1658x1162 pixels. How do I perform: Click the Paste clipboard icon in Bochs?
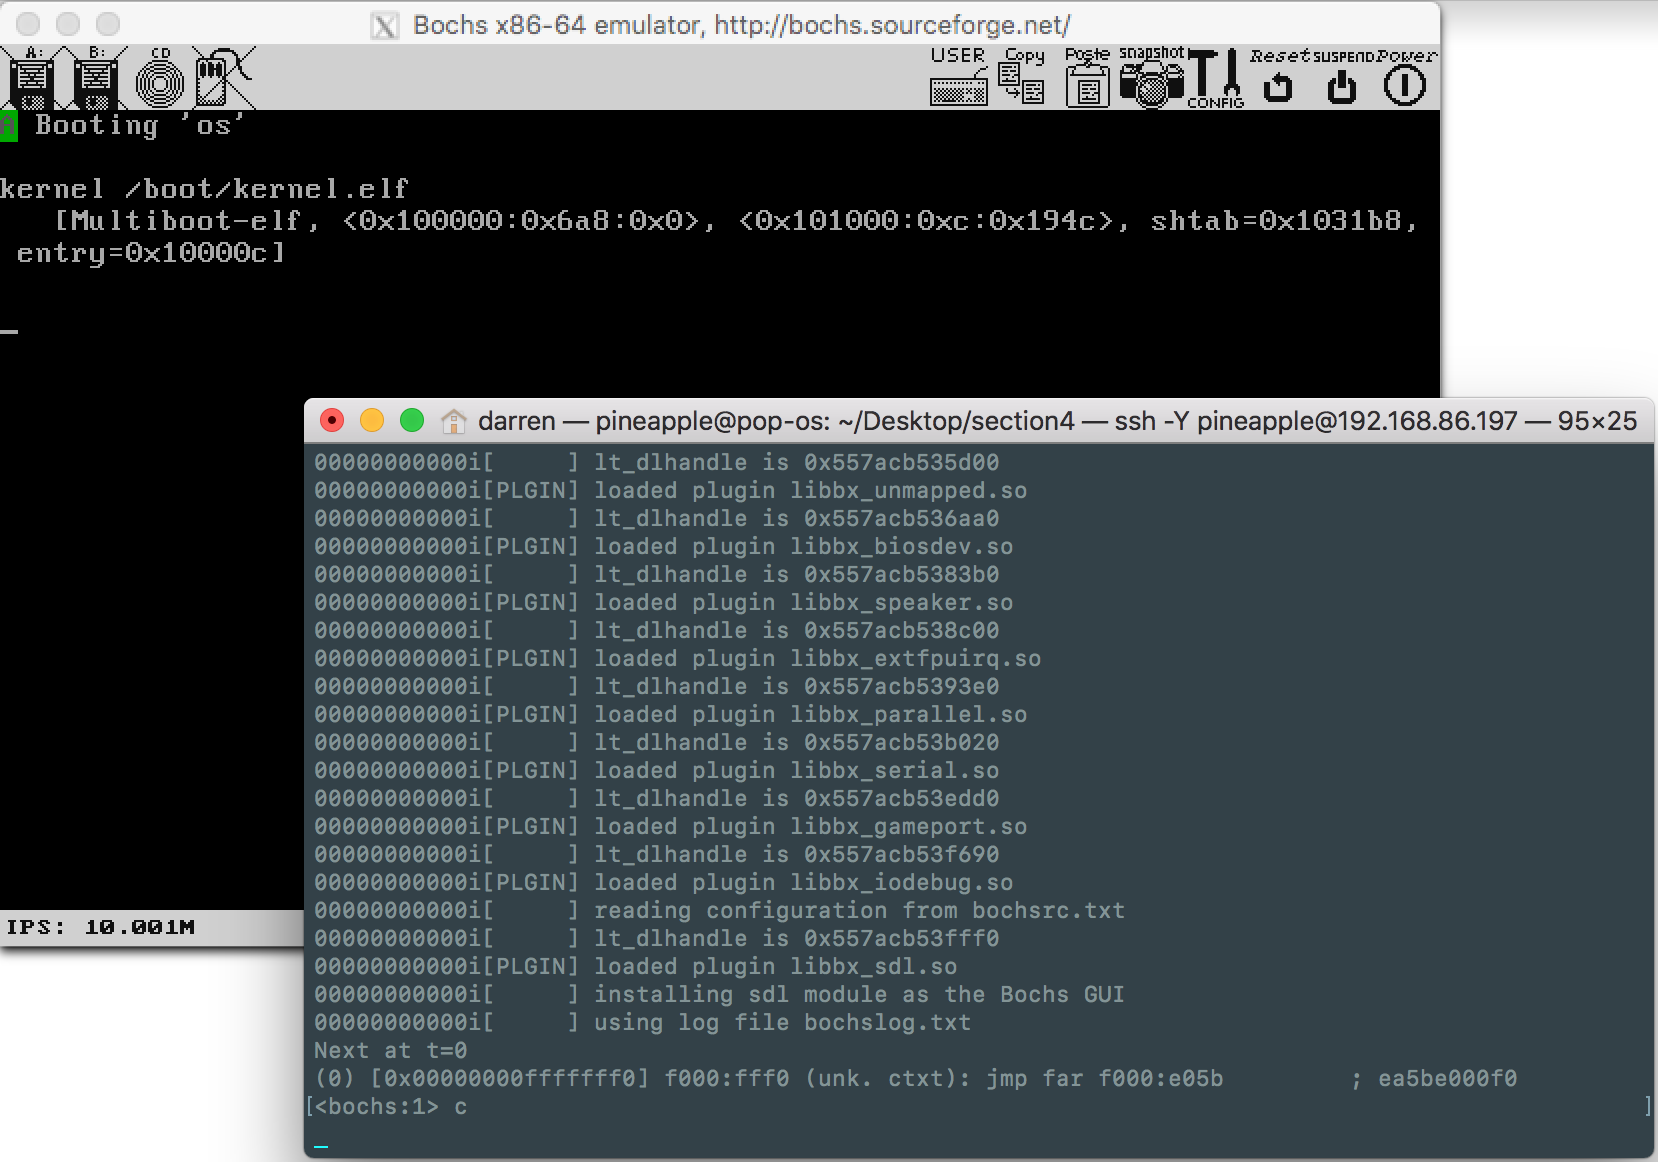point(1087,77)
